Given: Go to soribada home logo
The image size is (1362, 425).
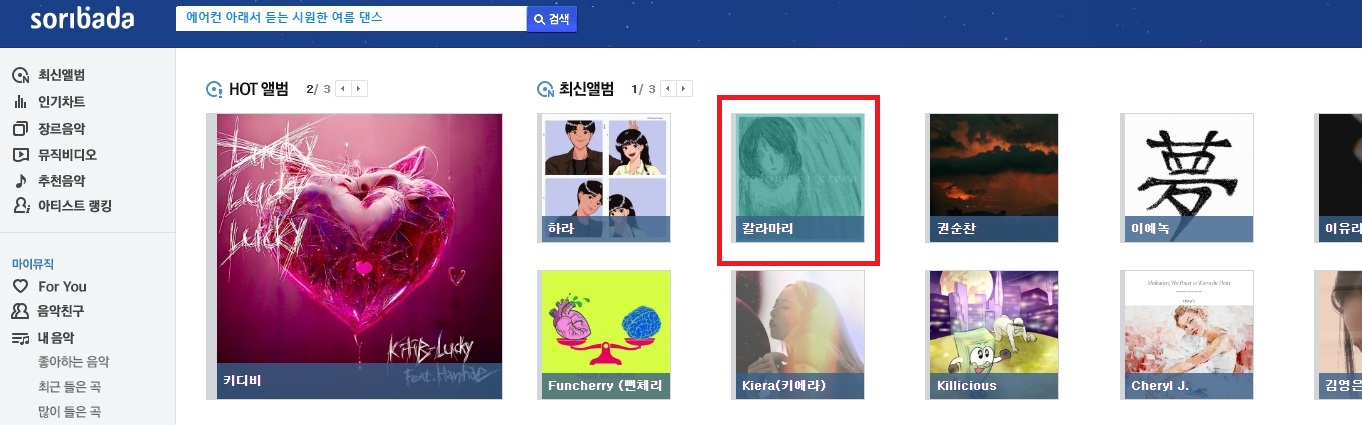Looking at the screenshot, I should click(82, 19).
